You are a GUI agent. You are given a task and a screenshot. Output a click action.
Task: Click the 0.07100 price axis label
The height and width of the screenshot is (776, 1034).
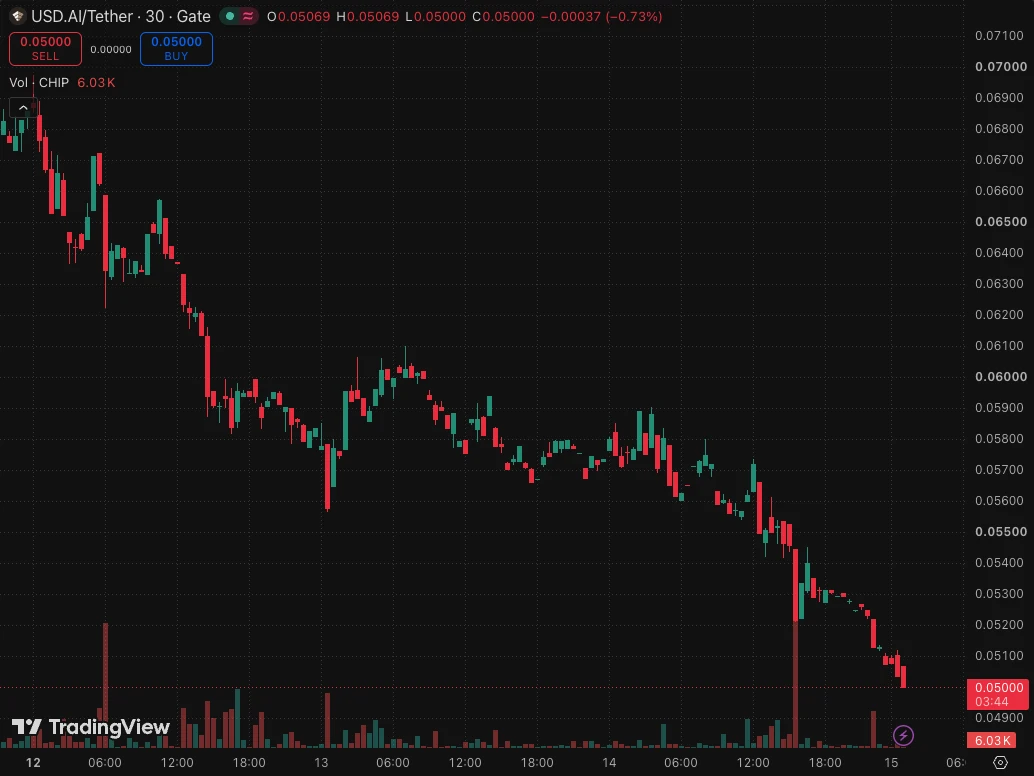coord(999,36)
